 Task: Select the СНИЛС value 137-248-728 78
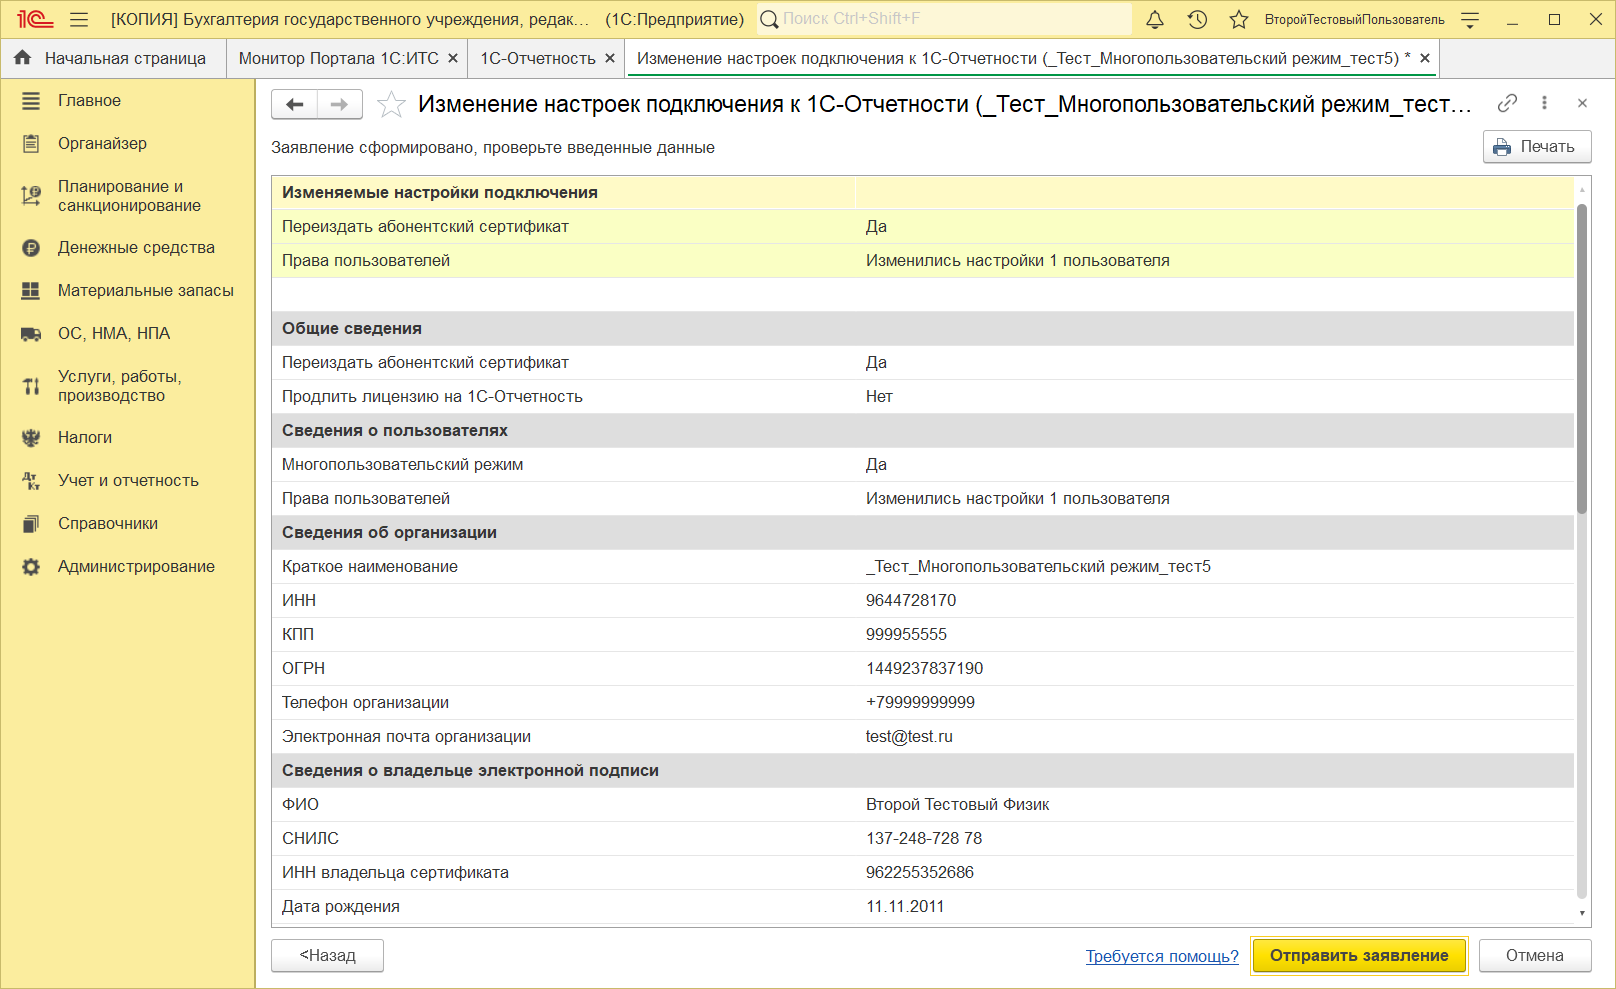click(x=924, y=839)
